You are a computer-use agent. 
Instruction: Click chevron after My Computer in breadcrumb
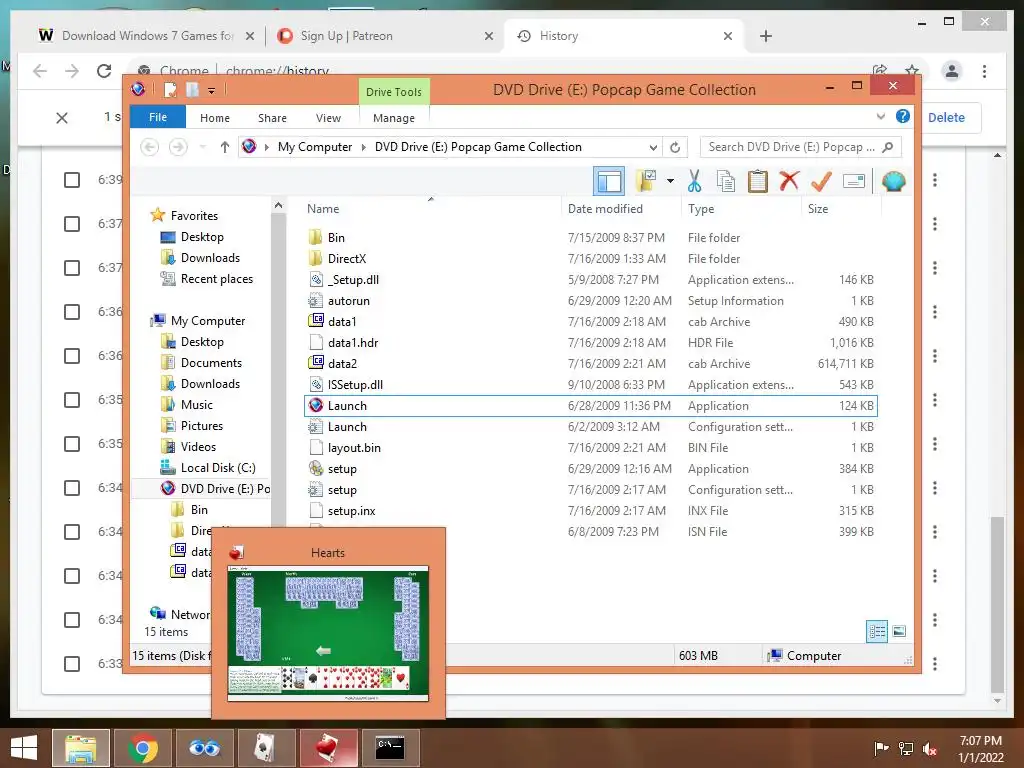(x=364, y=147)
